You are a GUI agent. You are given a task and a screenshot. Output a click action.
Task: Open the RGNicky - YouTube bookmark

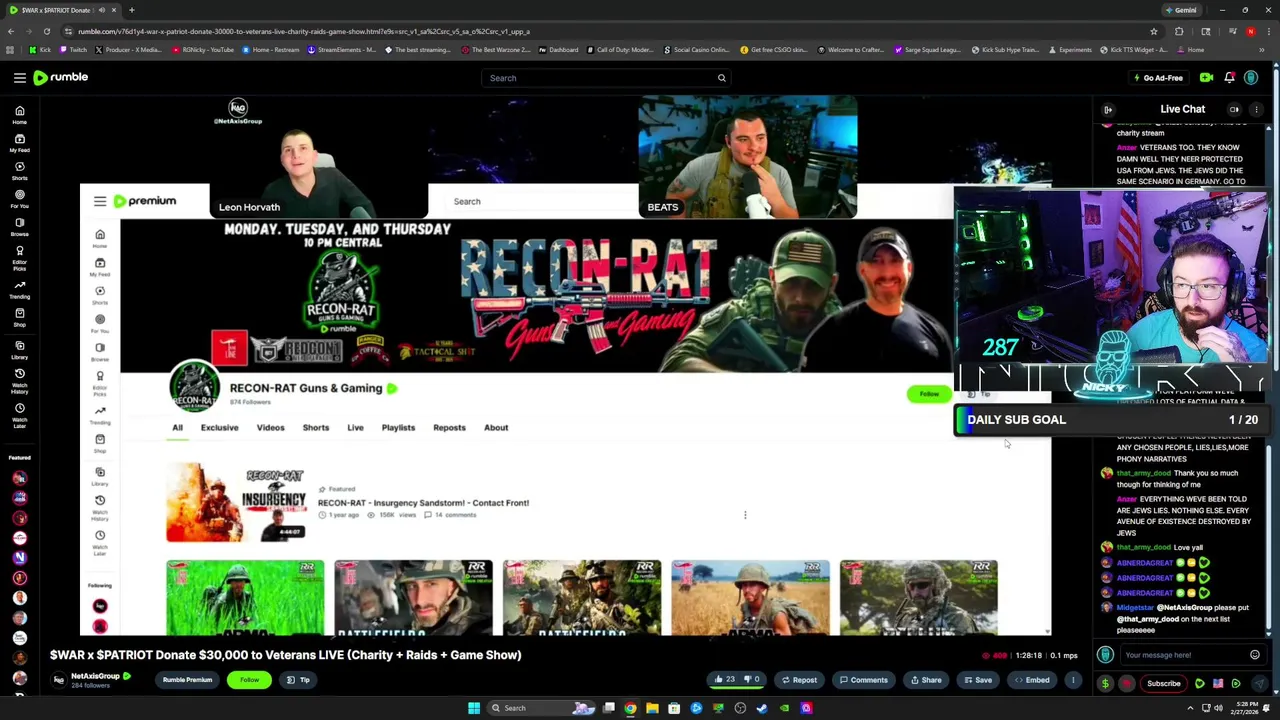click(x=203, y=50)
